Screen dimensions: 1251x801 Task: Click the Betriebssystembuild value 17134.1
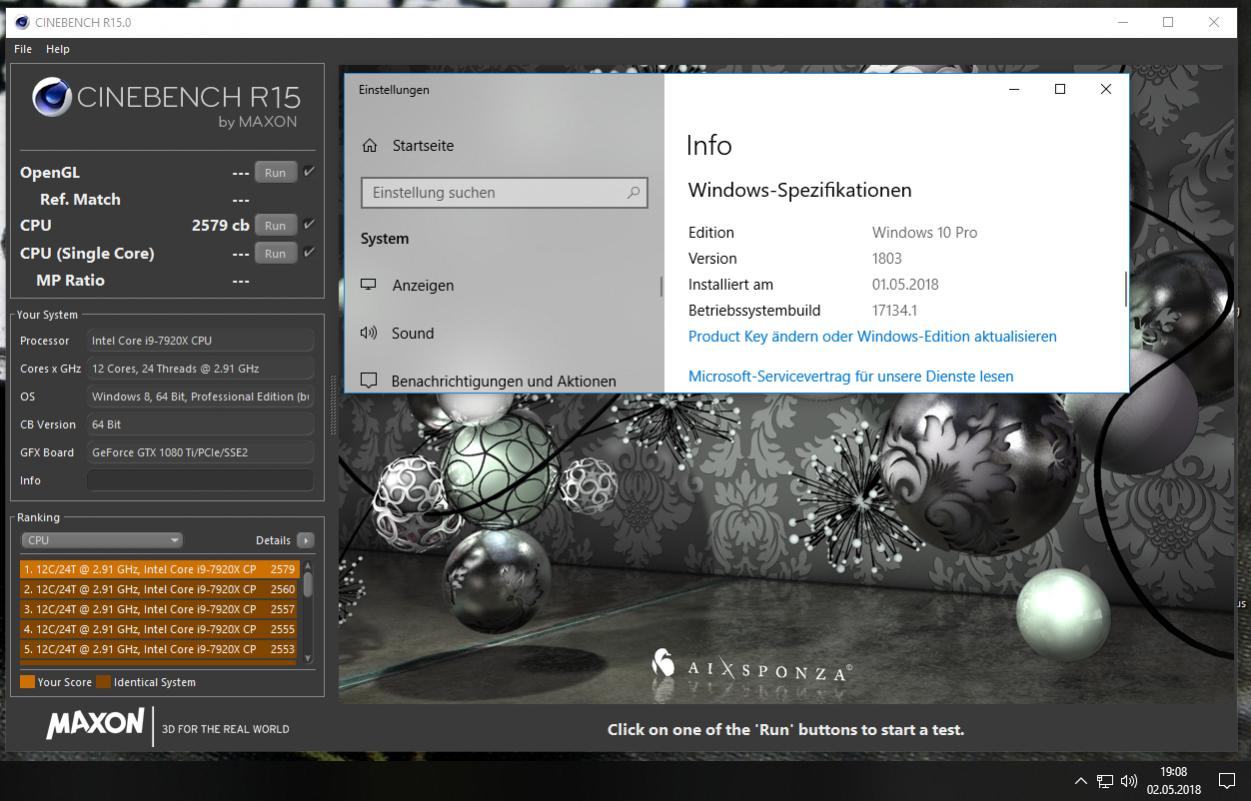click(894, 311)
